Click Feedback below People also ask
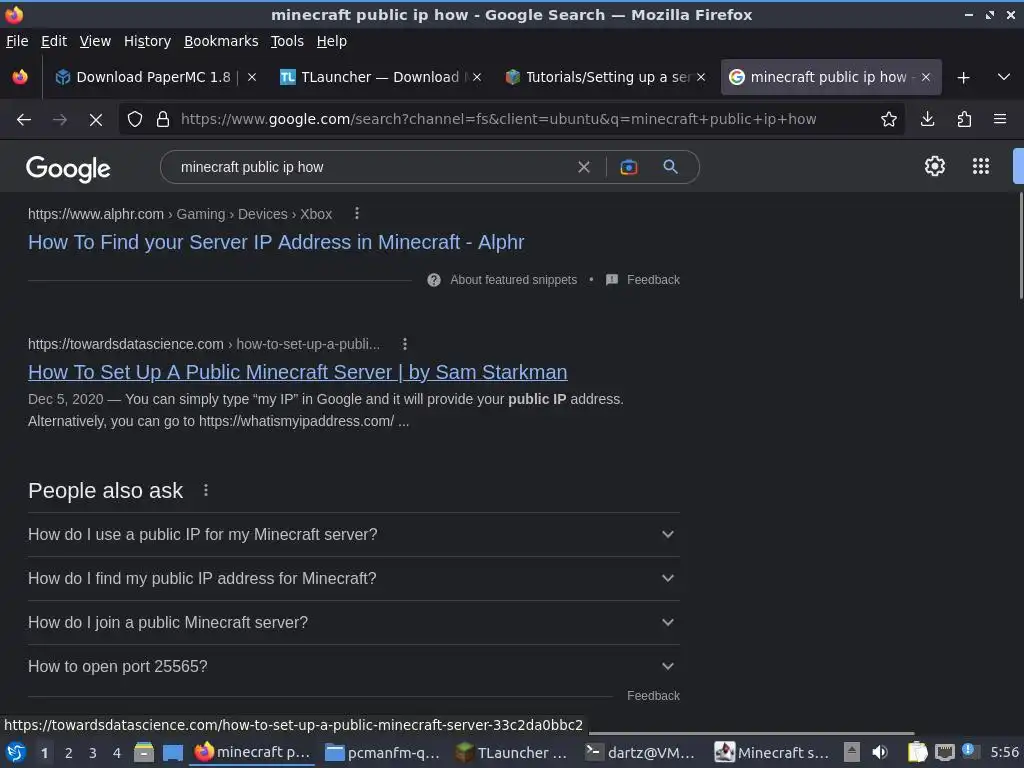The image size is (1024, 768). 653,696
